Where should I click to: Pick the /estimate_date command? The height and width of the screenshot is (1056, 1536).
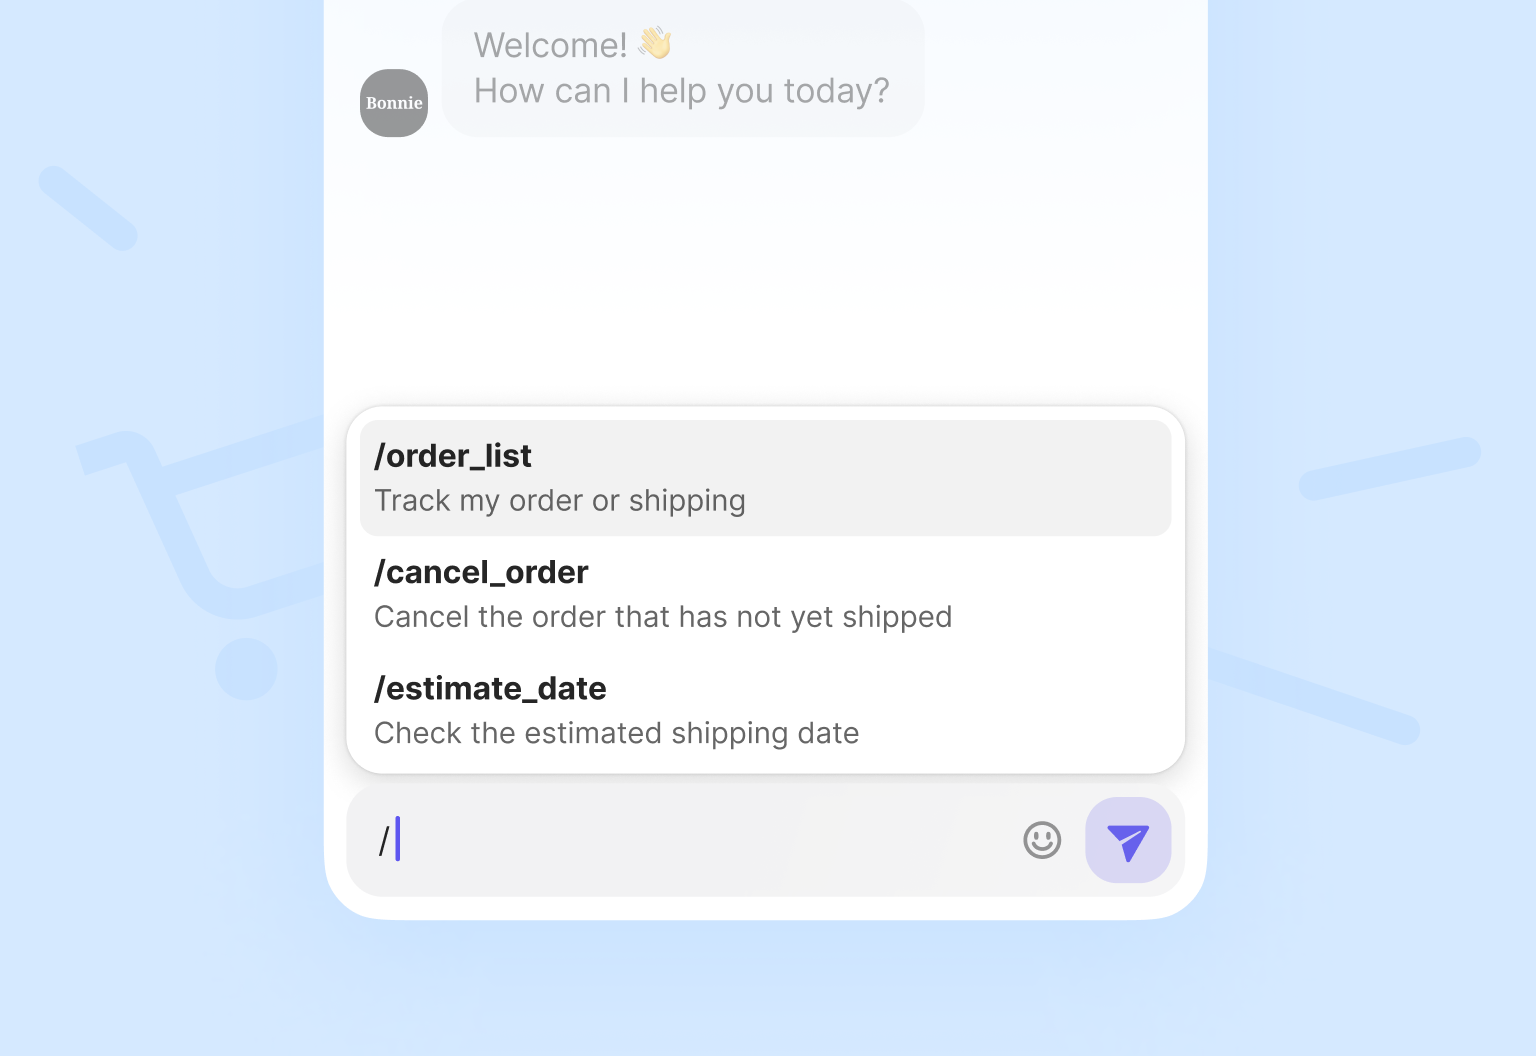pos(490,688)
